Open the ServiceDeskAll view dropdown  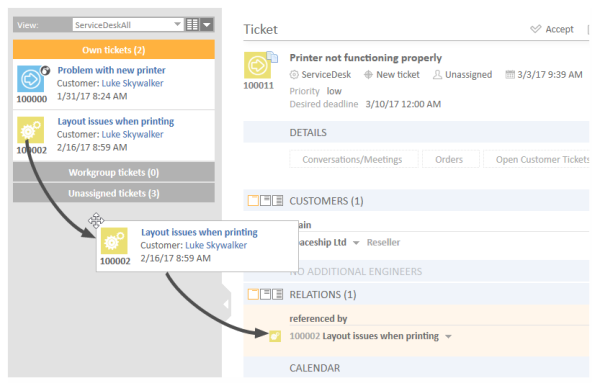128,25
